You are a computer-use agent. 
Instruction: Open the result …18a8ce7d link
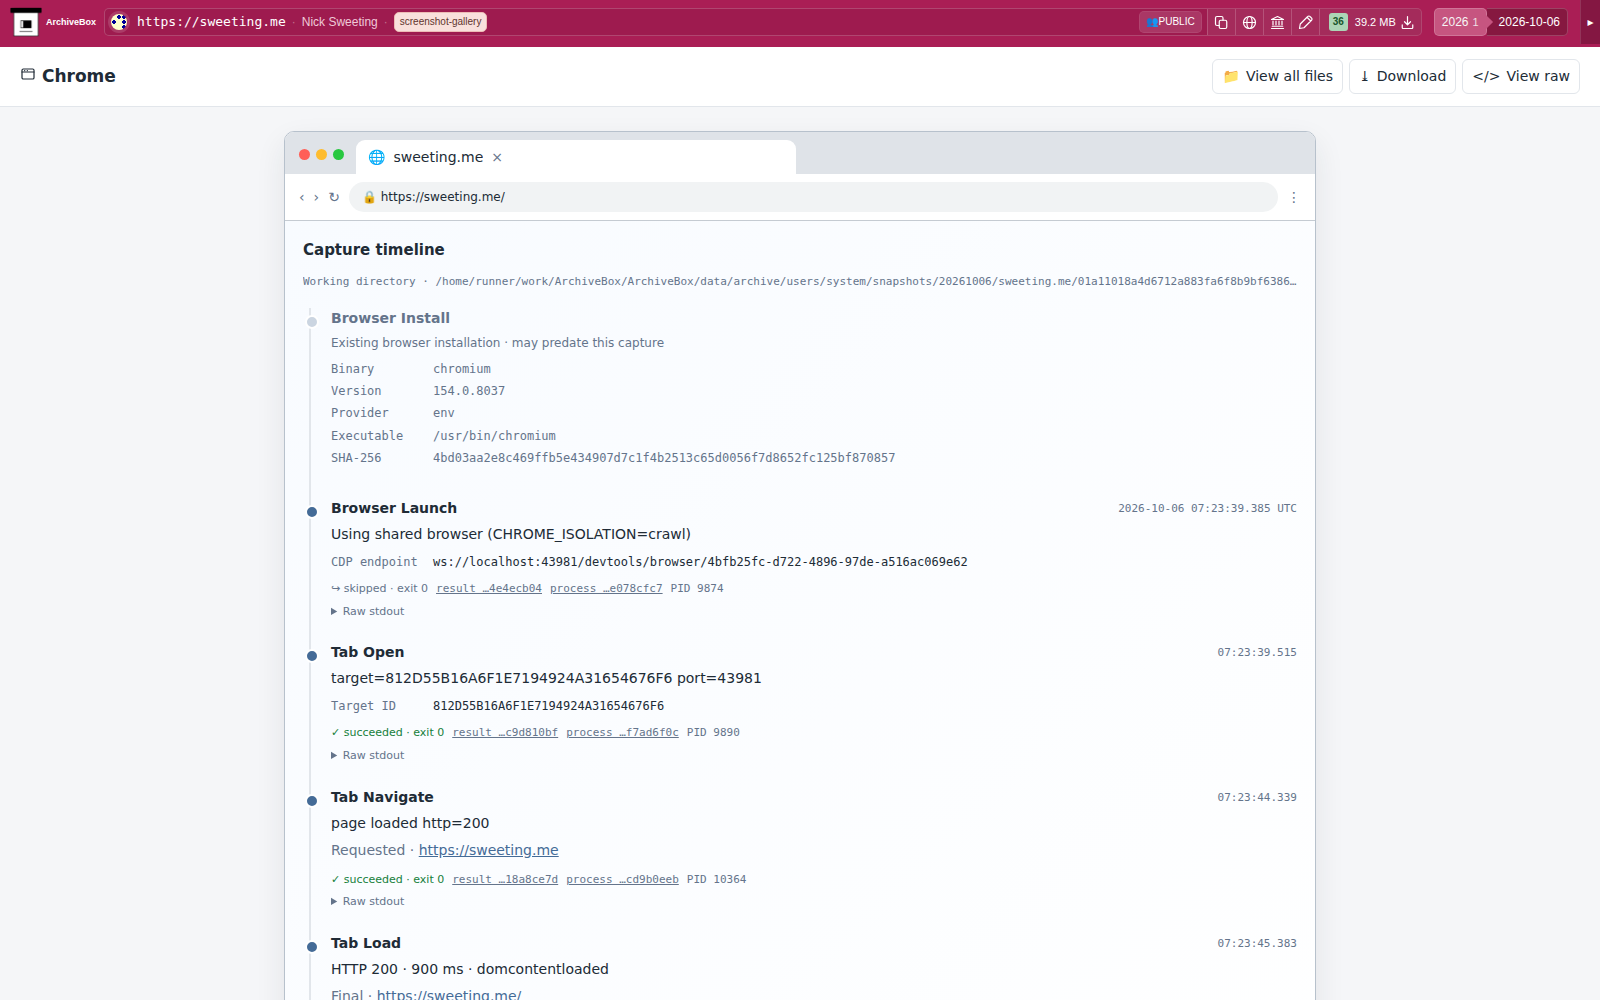(x=505, y=879)
